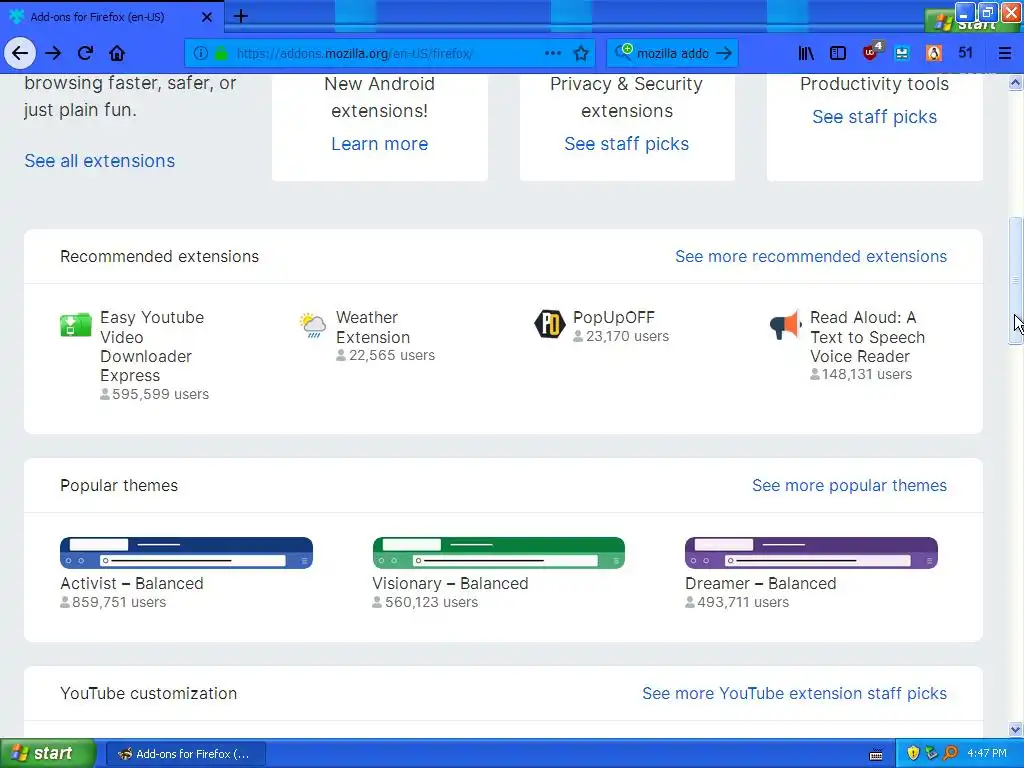Close the Add-ons for Firefox tab
This screenshot has width=1024, height=768.
point(206,17)
